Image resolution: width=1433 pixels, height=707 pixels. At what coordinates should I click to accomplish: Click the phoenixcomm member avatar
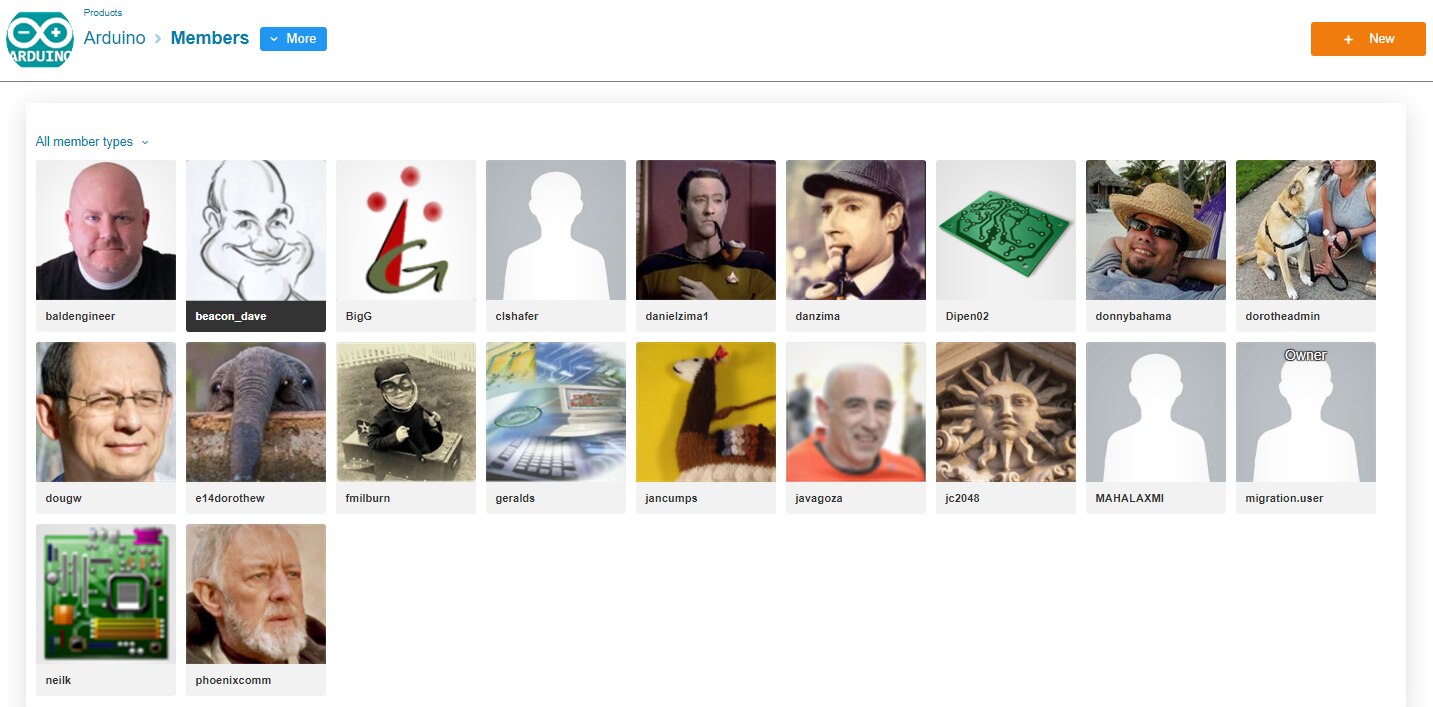pyautogui.click(x=256, y=594)
